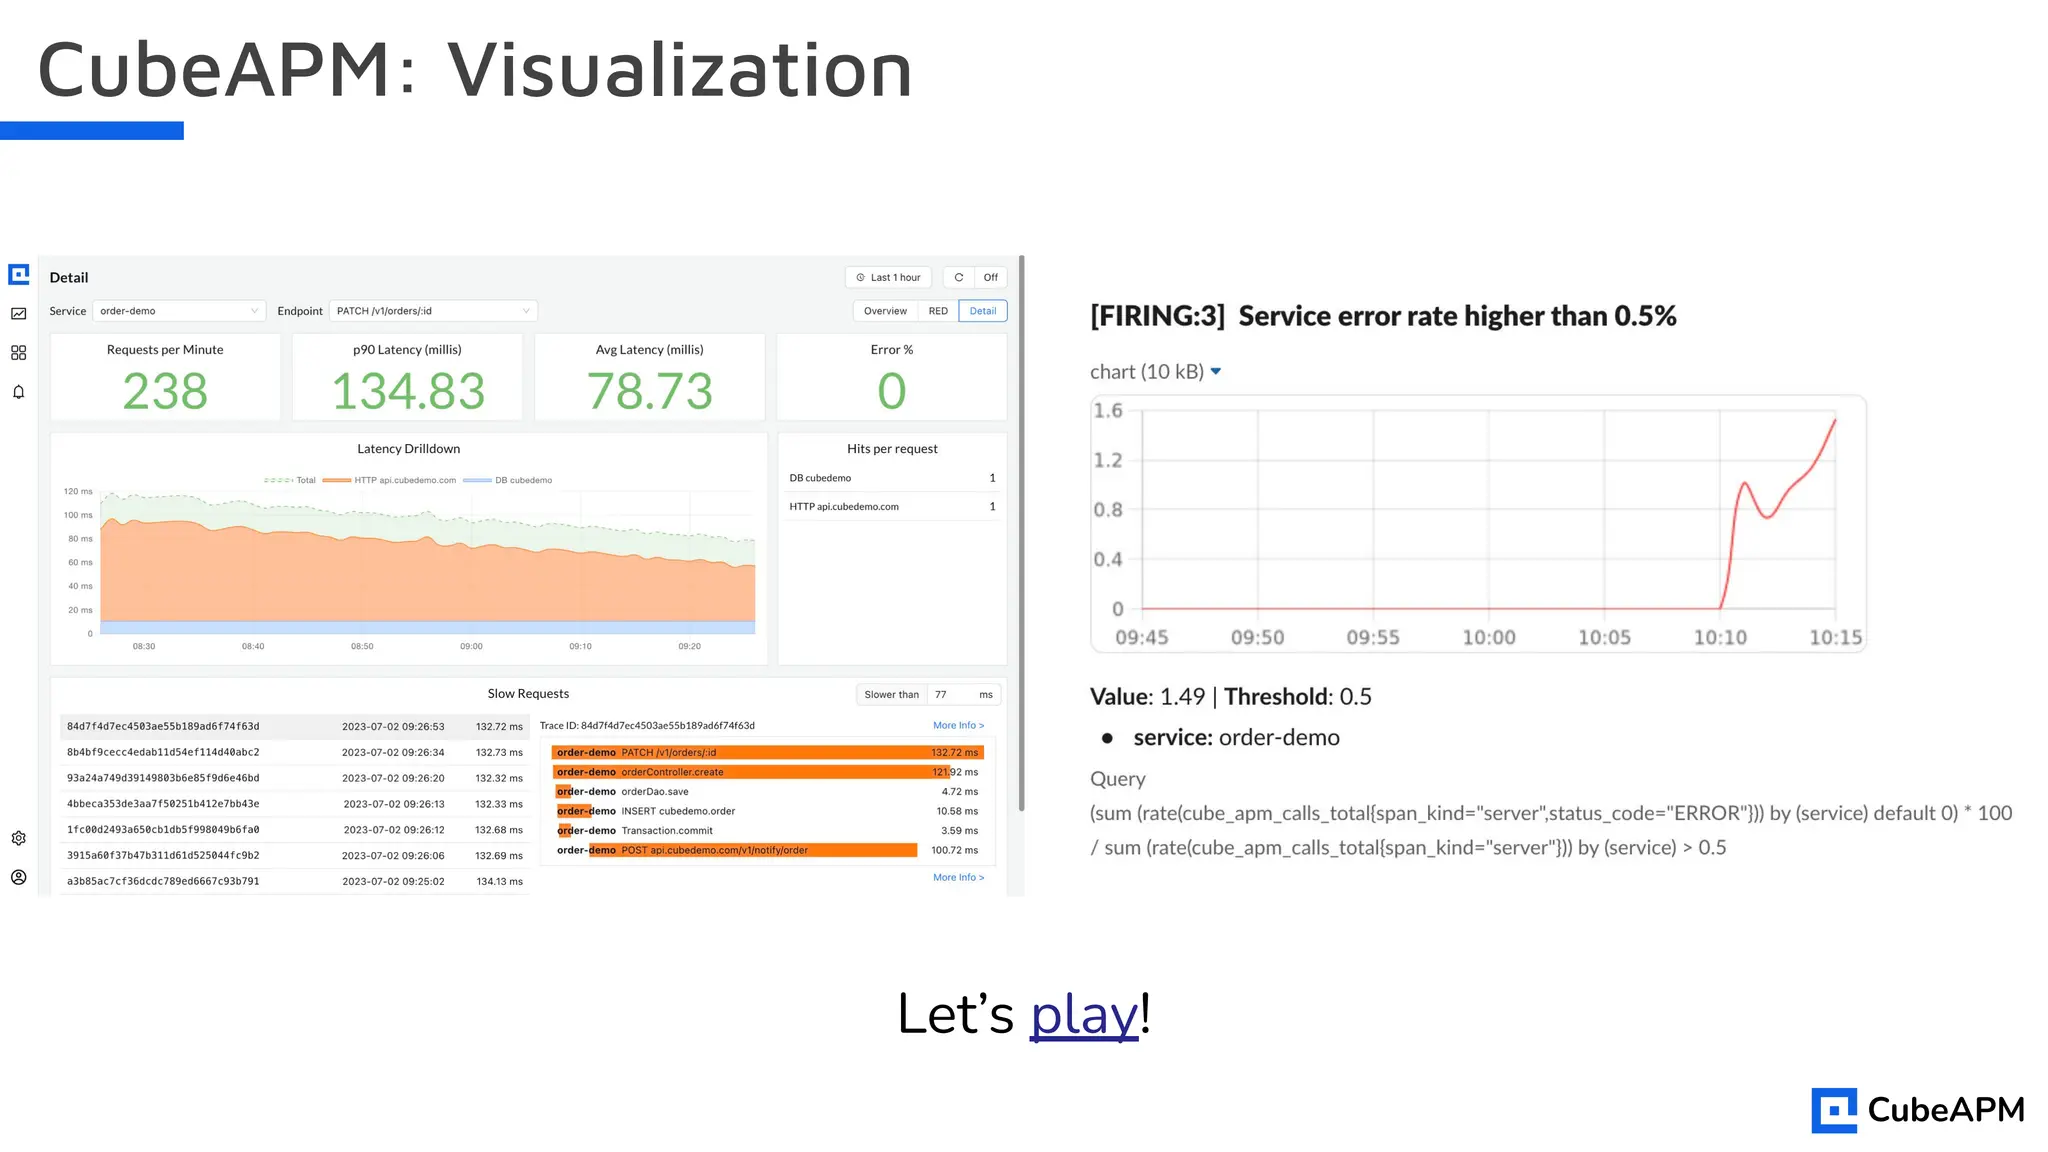Click the top More Info link
Viewport: 2048px width, 1152px height.
(x=958, y=726)
